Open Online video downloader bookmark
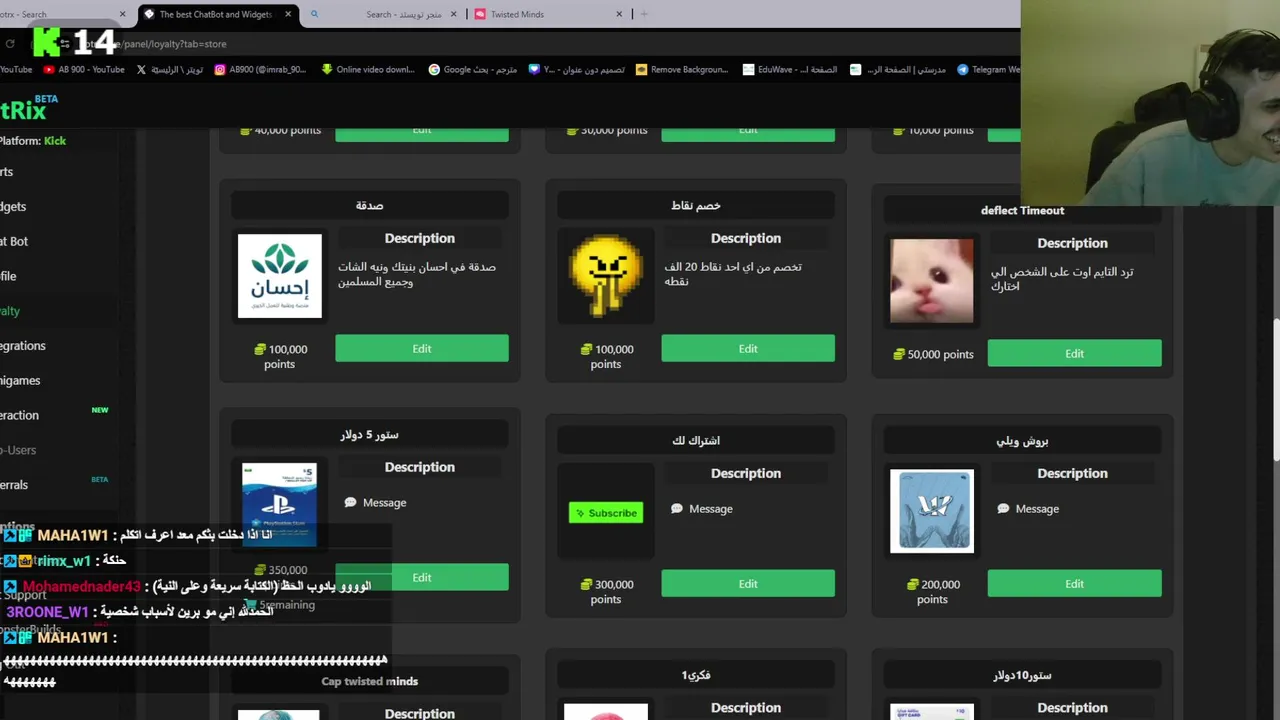 [367, 69]
